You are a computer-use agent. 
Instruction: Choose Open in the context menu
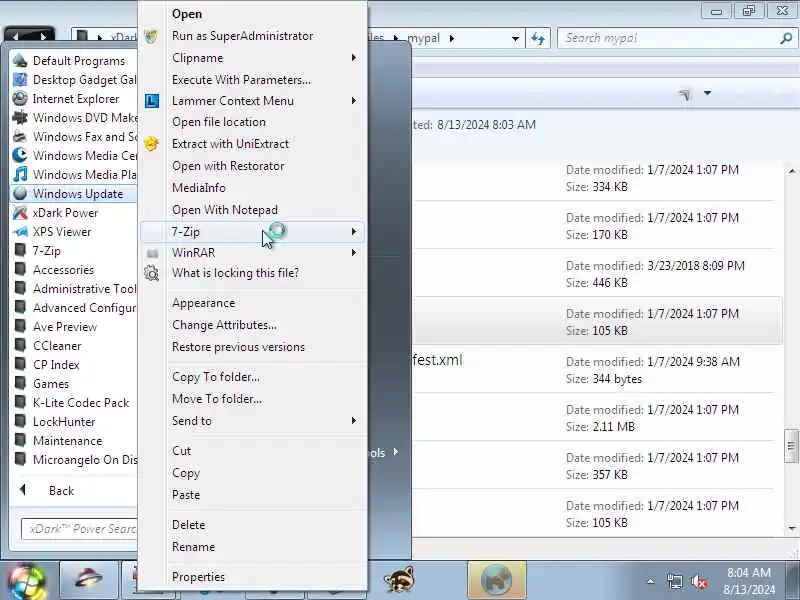tap(253, 14)
